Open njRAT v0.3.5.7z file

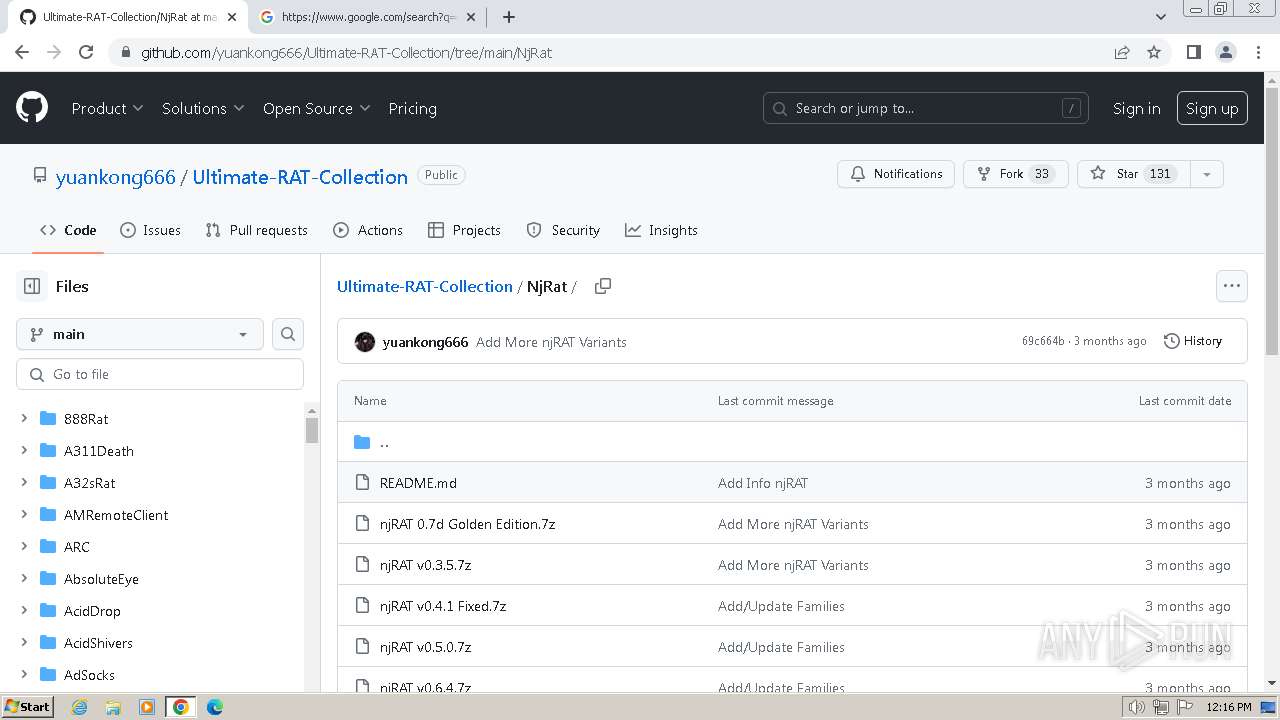pyautogui.click(x=425, y=565)
